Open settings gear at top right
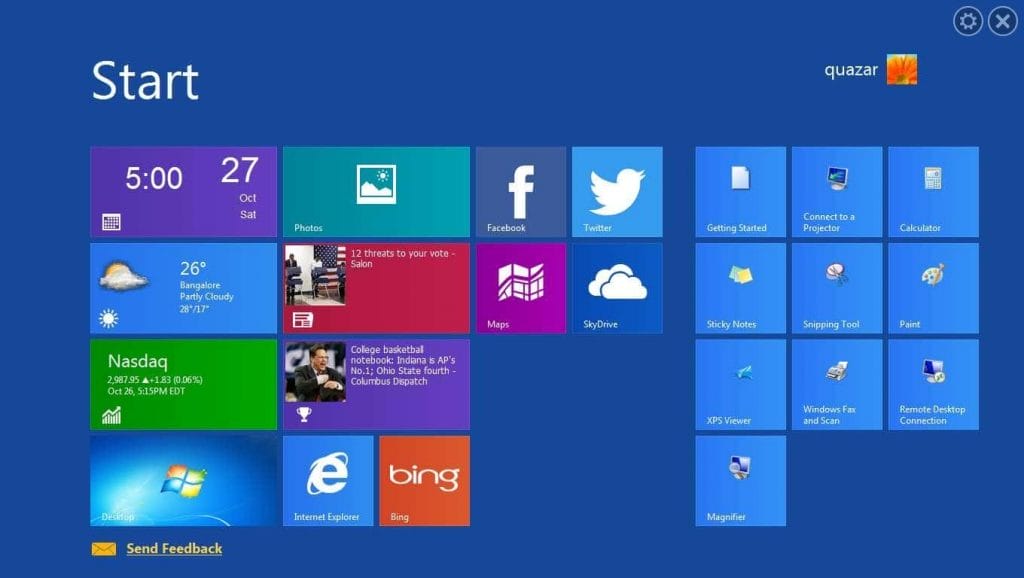1024x578 pixels. pyautogui.click(x=968, y=21)
